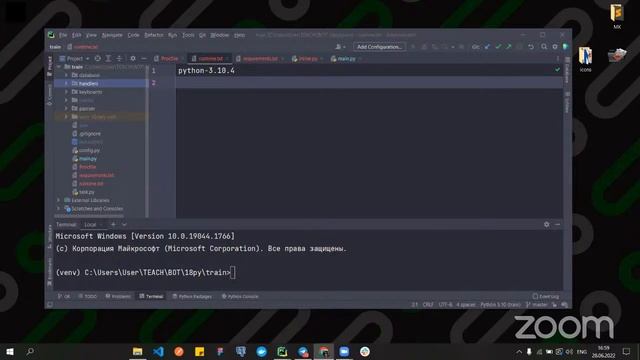Viewport: 640px width, 360px height.
Task: Open Event Log in status bar
Action: coord(546,296)
